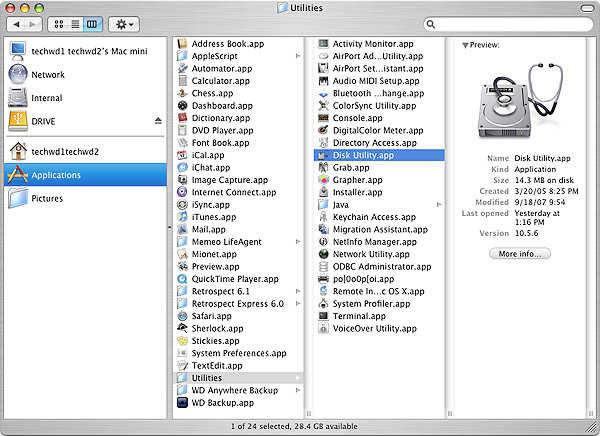Select Migration Assistant.app
The image size is (600, 436).
click(x=373, y=229)
